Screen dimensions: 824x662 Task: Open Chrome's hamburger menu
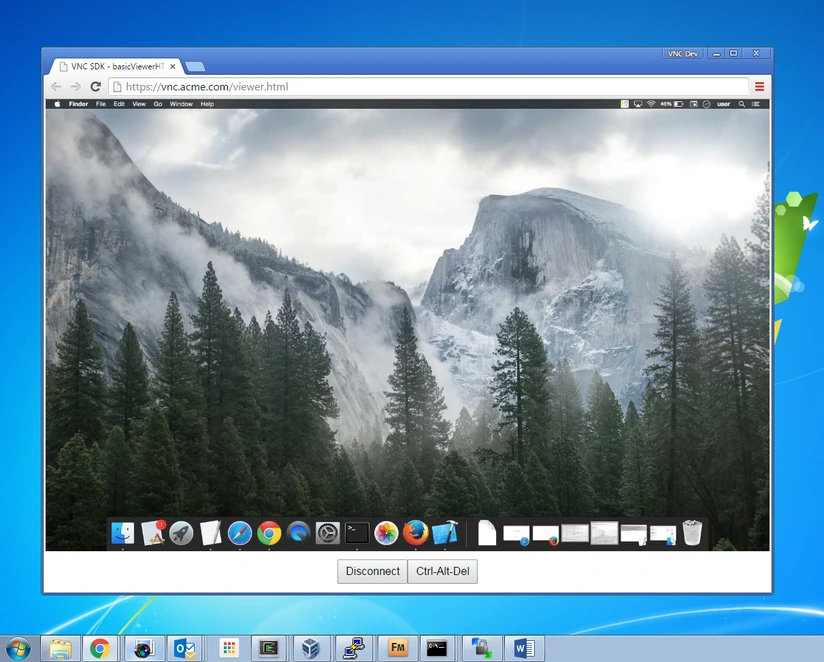click(759, 87)
